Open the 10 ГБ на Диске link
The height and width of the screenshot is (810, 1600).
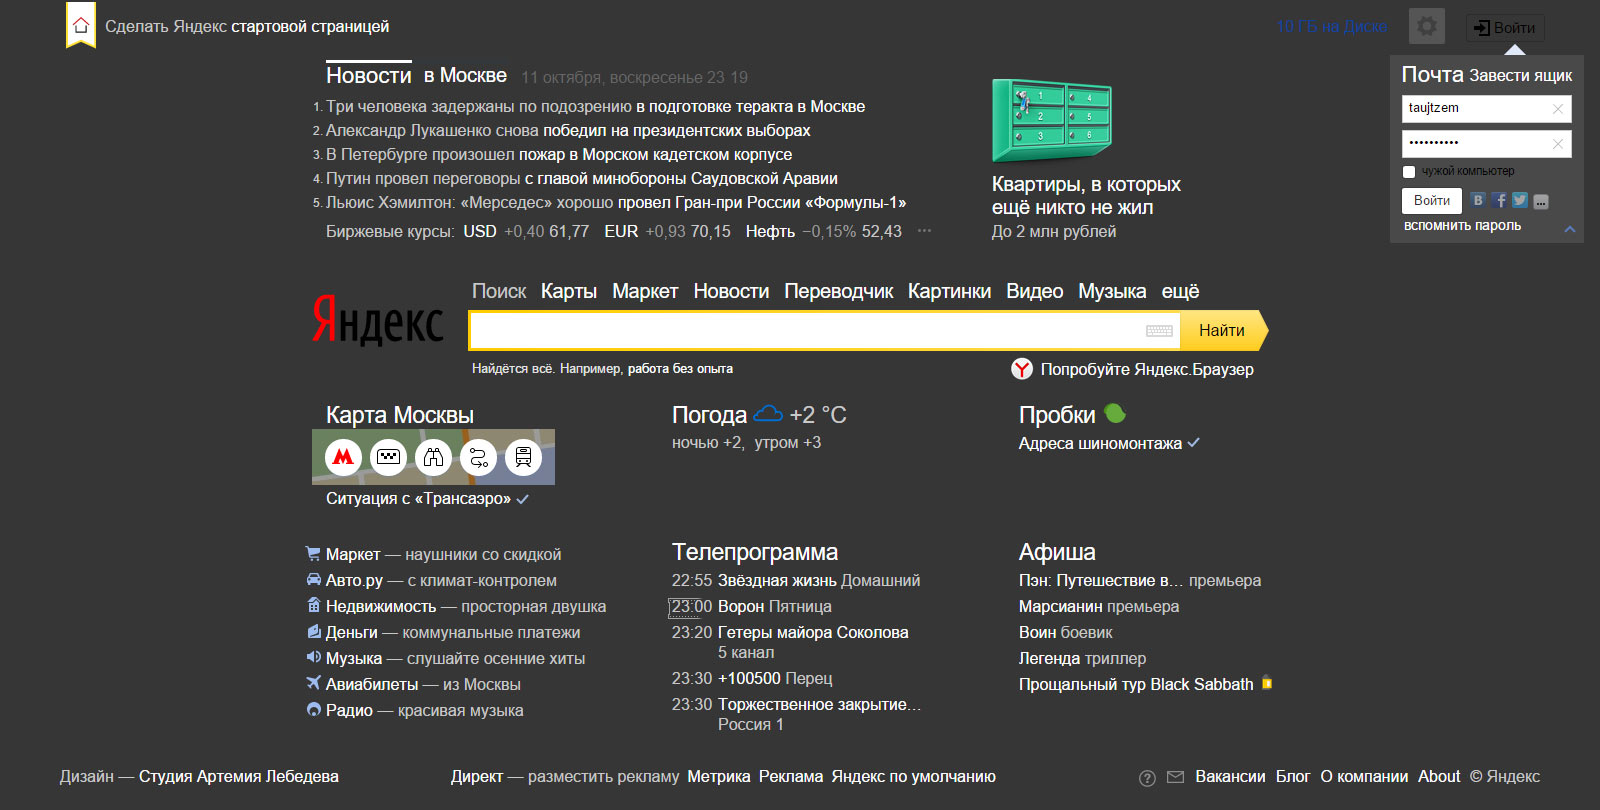(1331, 27)
